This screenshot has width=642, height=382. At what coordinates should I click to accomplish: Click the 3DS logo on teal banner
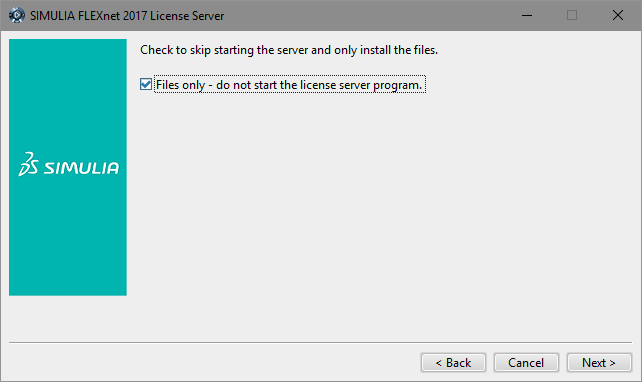(28, 164)
